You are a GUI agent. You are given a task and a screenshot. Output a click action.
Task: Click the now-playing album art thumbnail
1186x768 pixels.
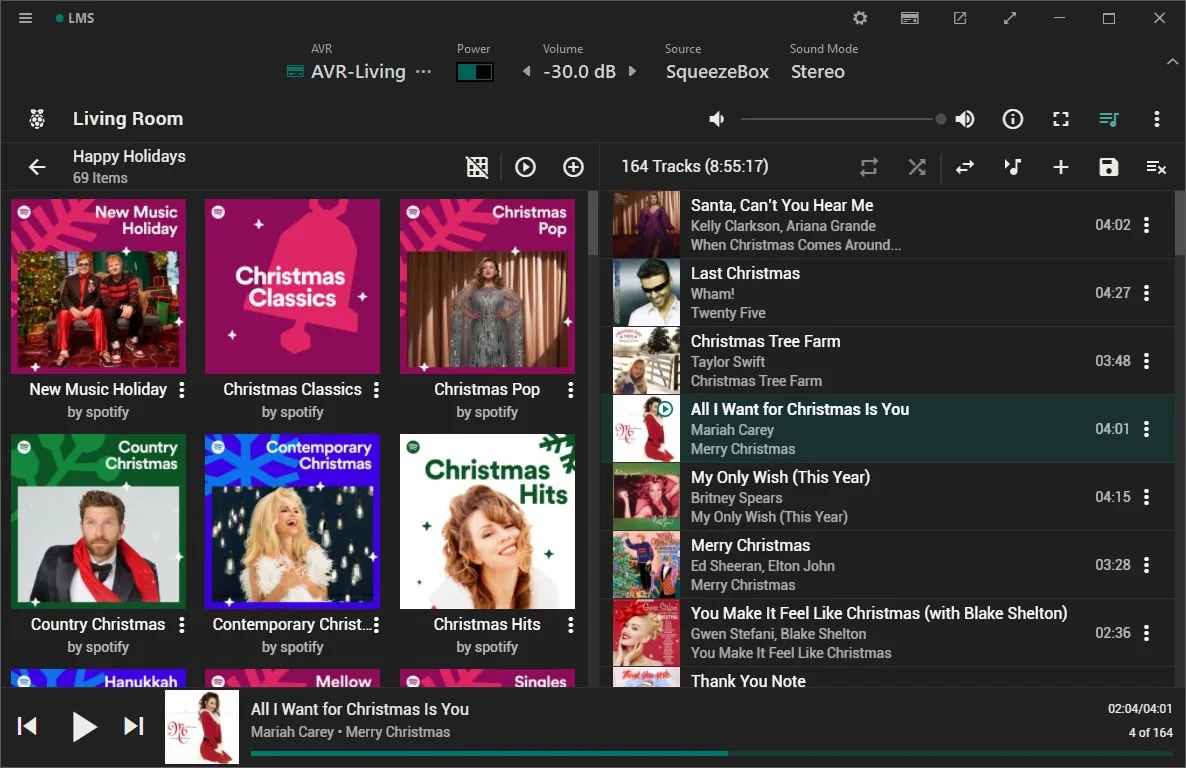(x=202, y=726)
